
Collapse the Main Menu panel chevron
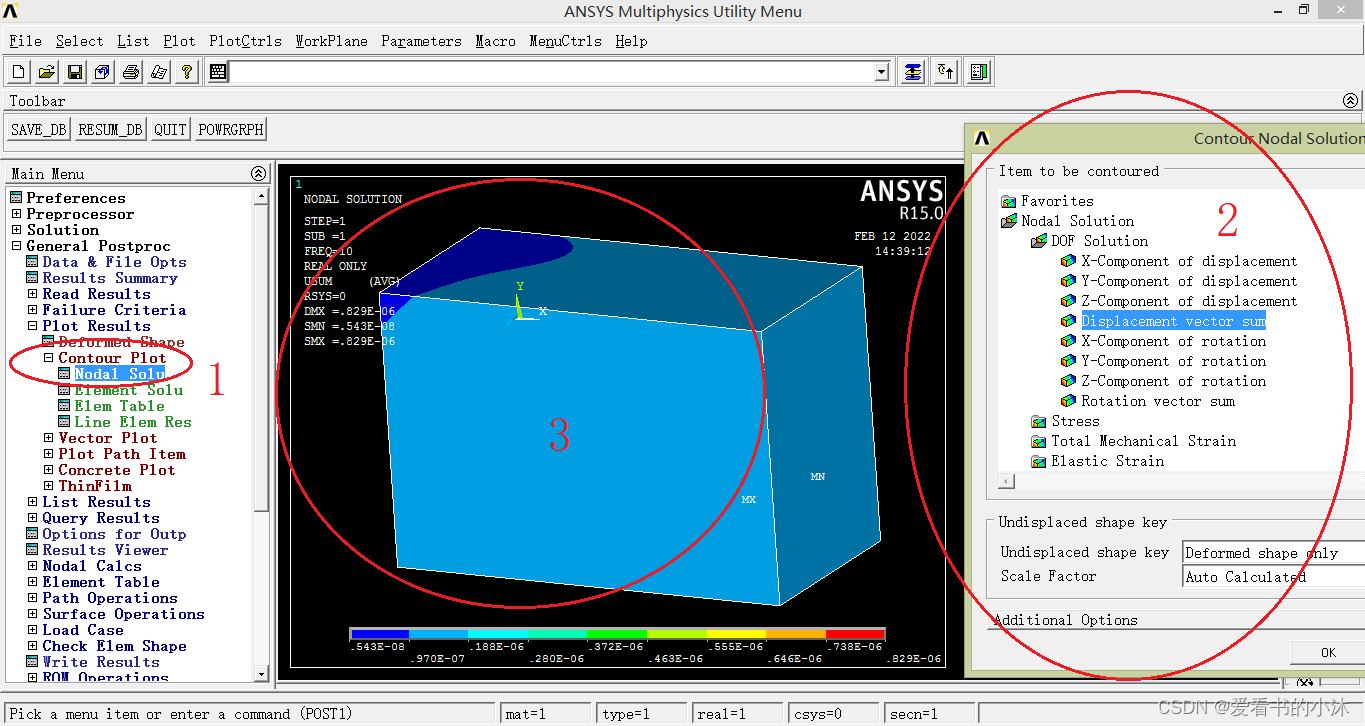[x=259, y=174]
